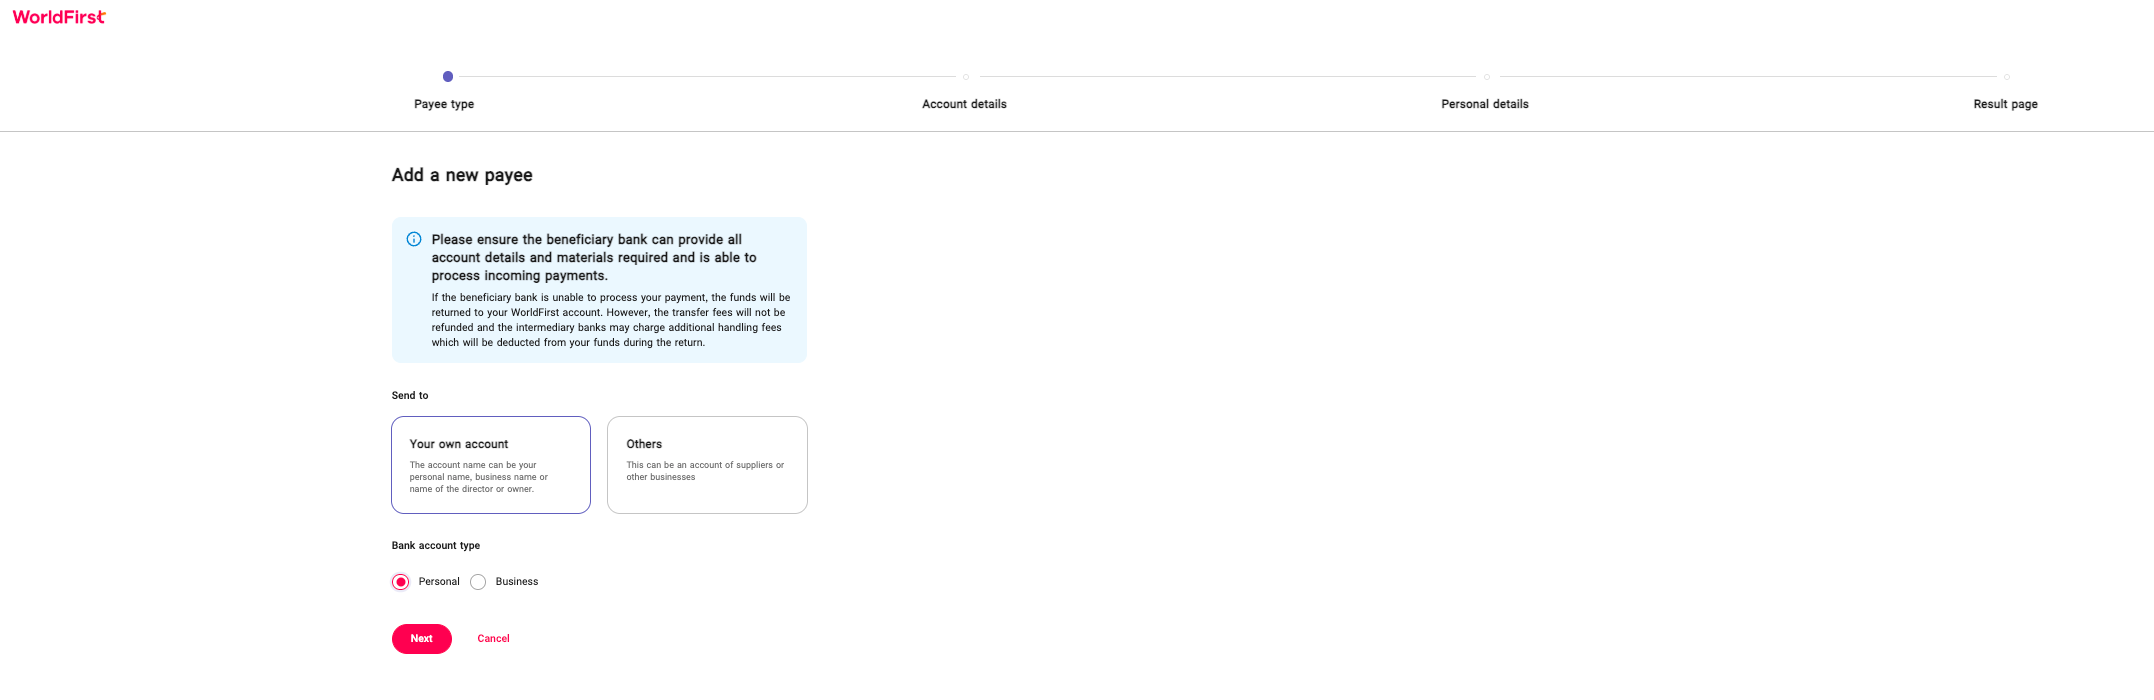Screen dimensions: 2154x700
Task: Click the filled Payee type step dot
Action: tap(448, 77)
